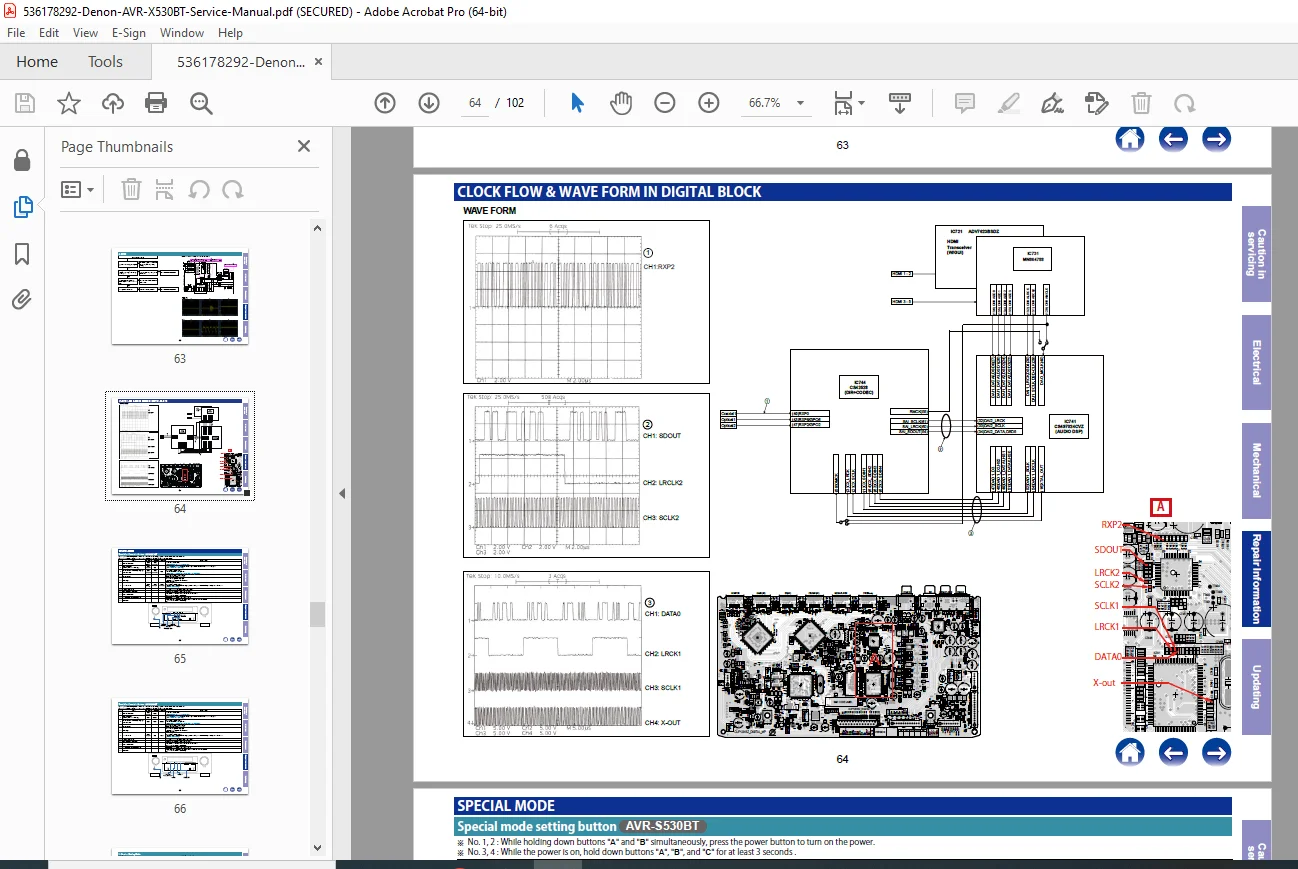Go to previous page arrow
Viewport: 1298px width, 869px height.
[x=385, y=103]
